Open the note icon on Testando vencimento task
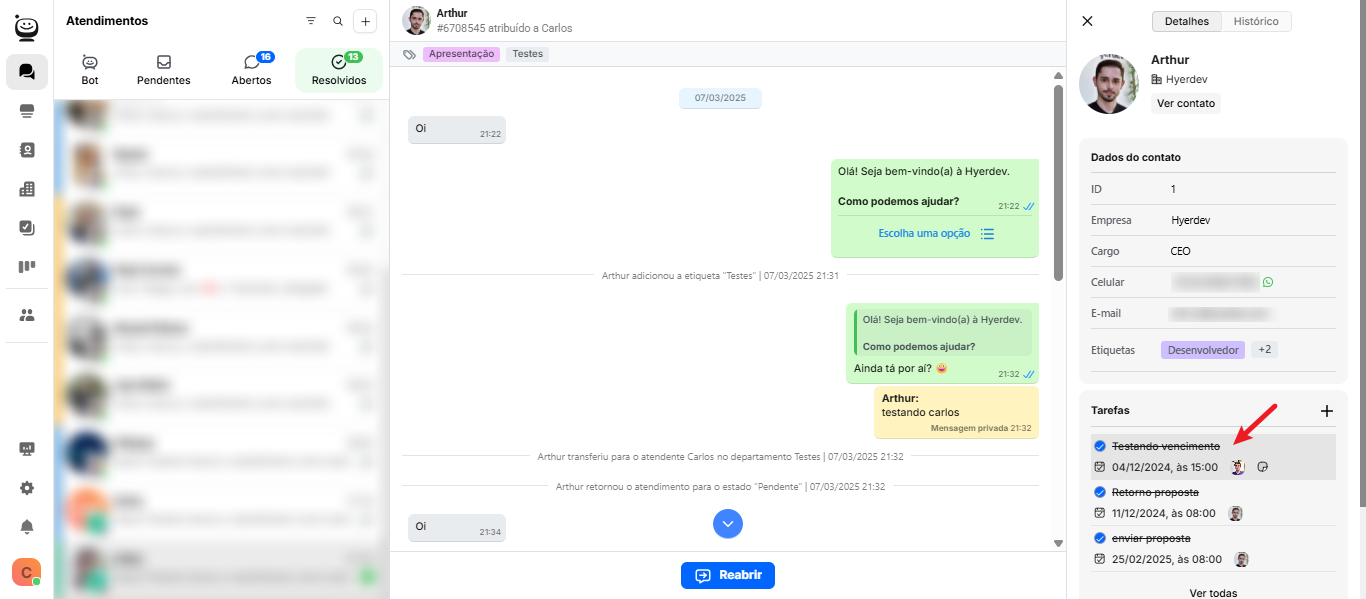1366x599 pixels. 1262,467
